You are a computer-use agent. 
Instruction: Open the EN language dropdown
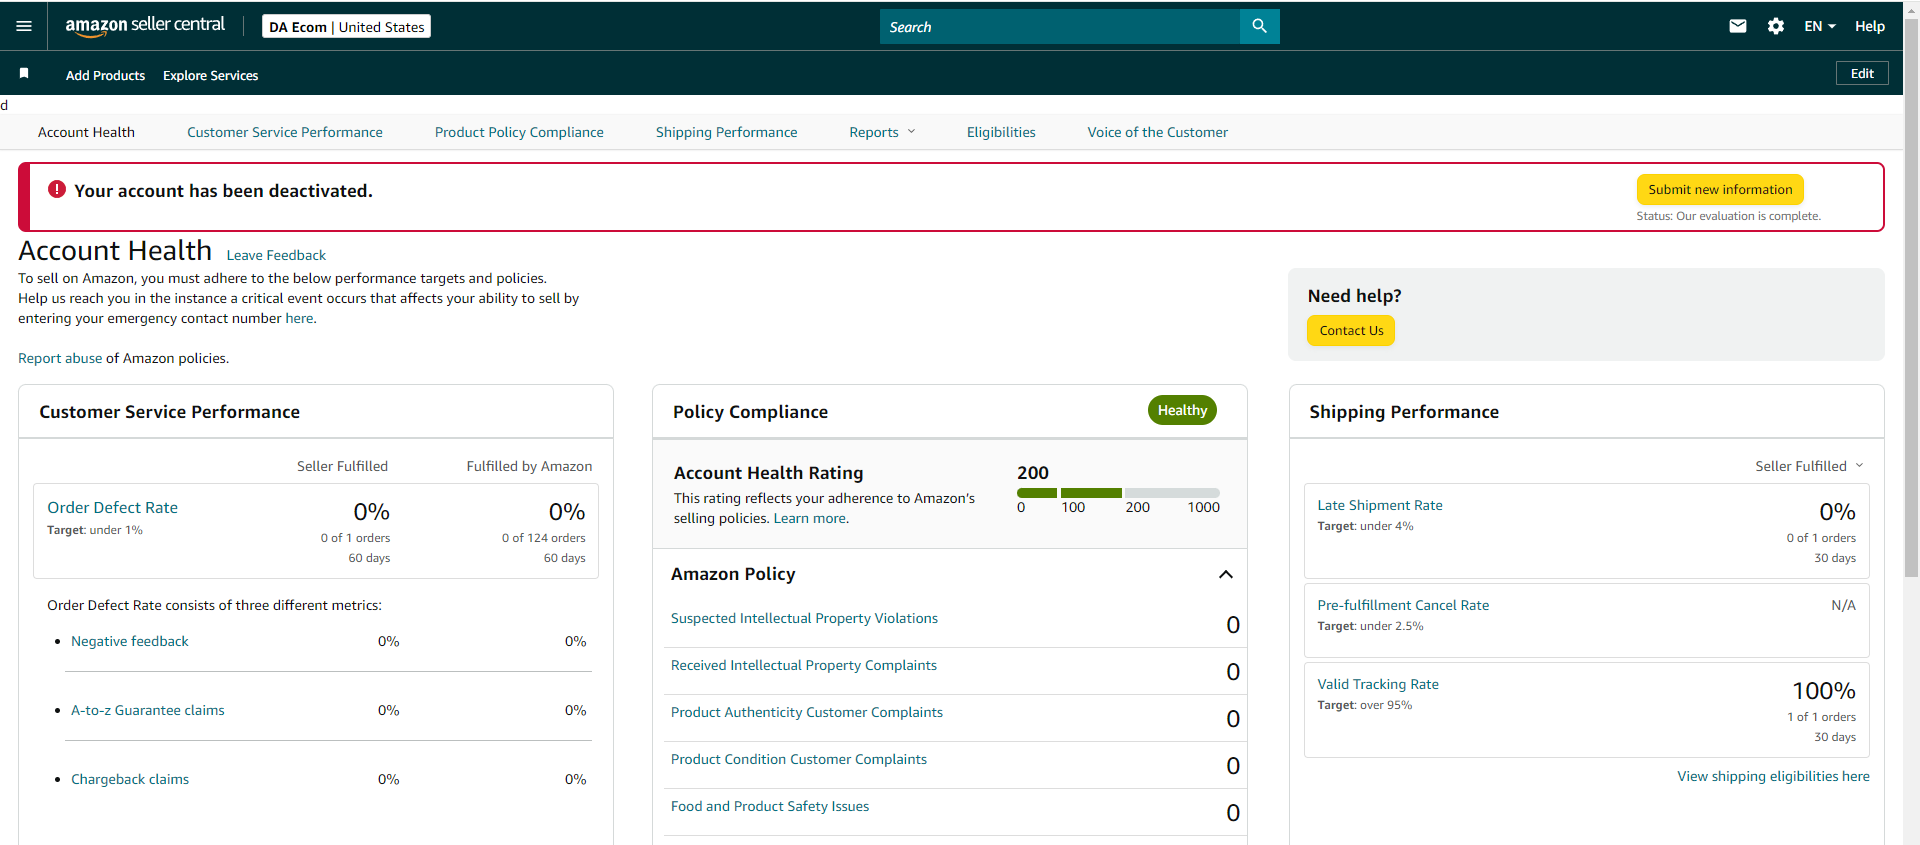click(1820, 26)
